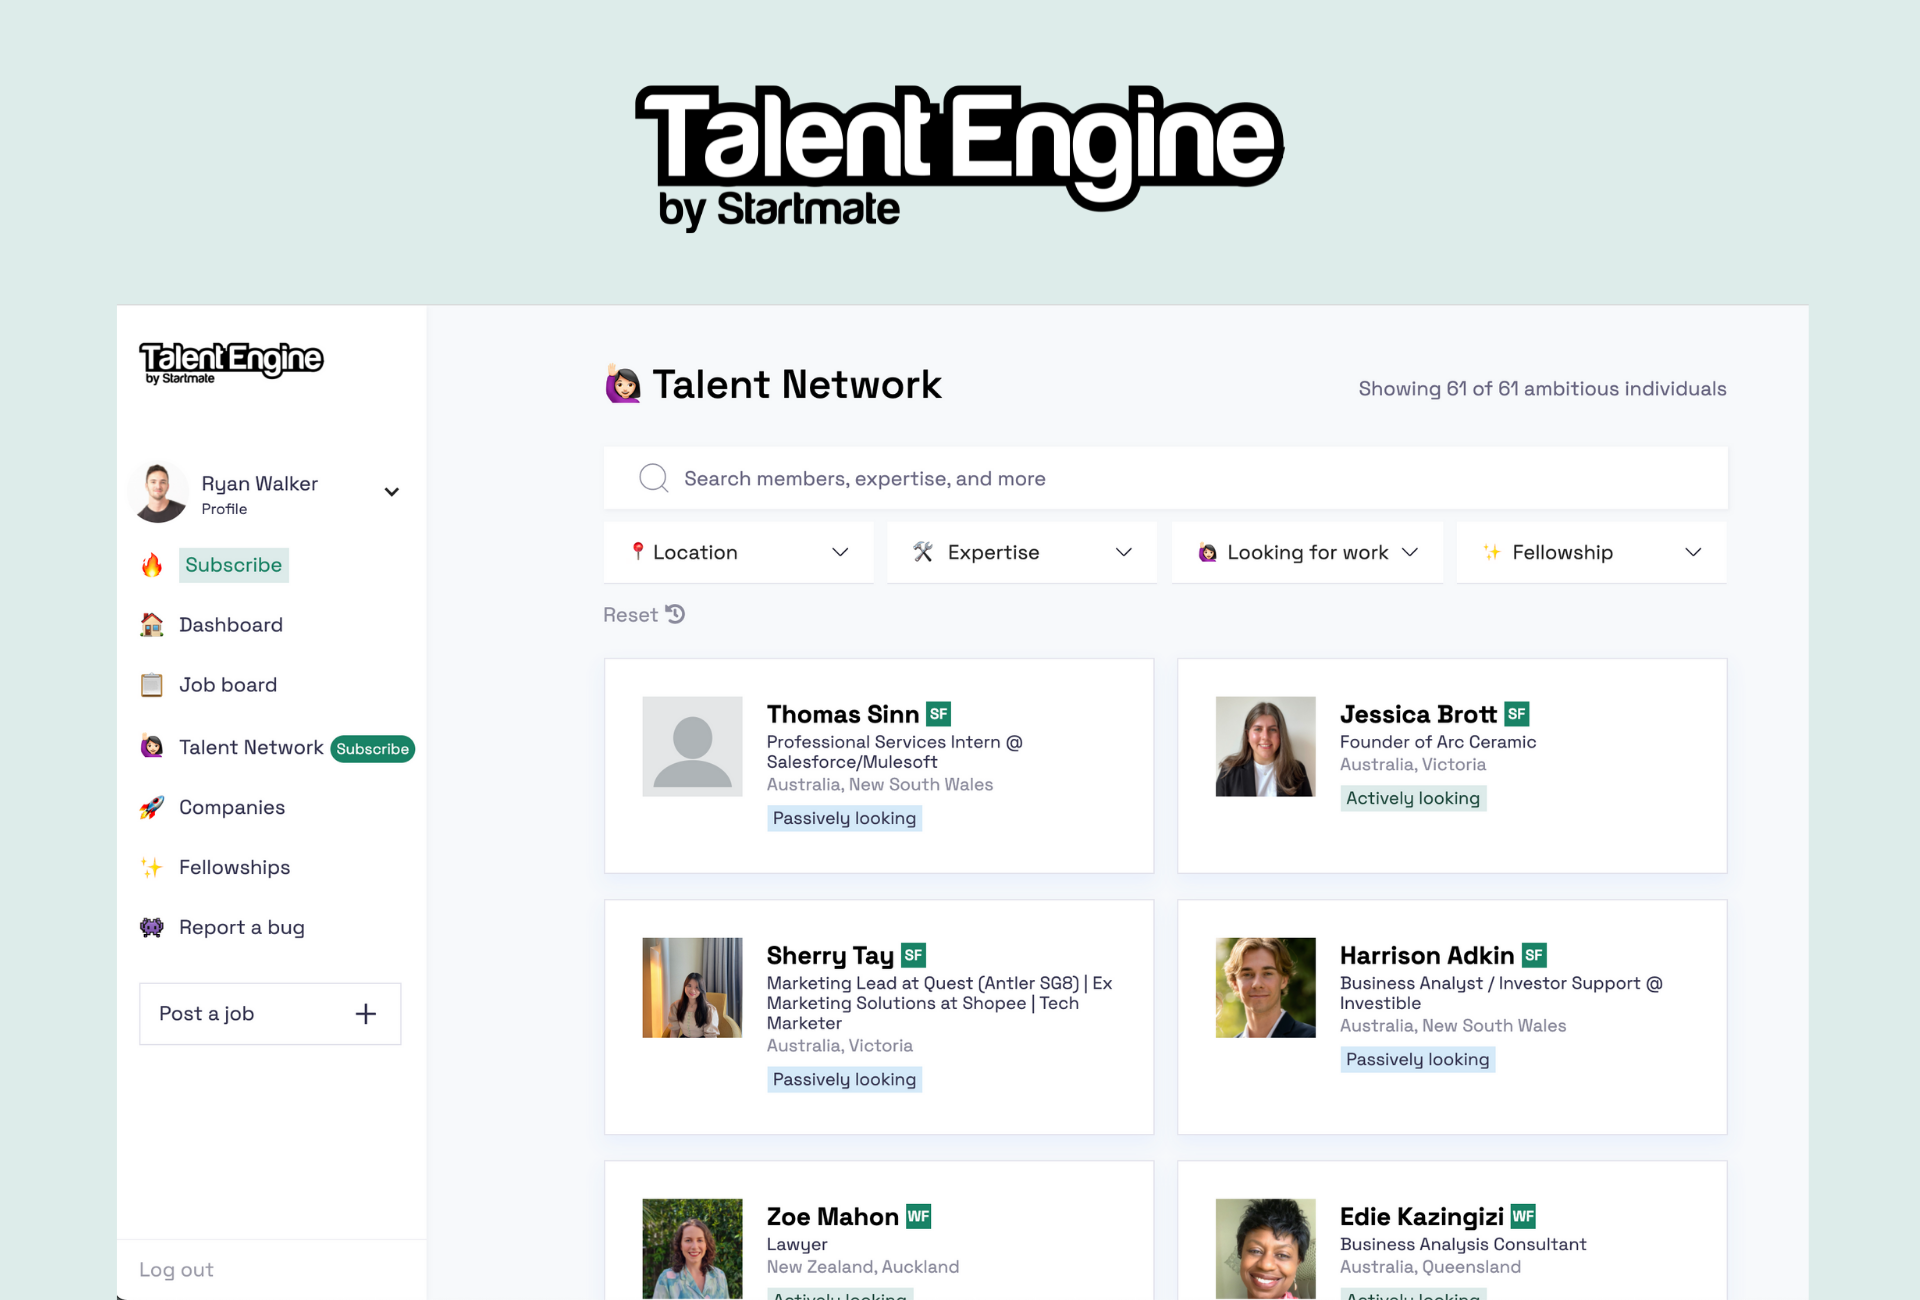Expand Ryan Walker's profile chevron
This screenshot has width=1920, height=1300.
pyautogui.click(x=391, y=491)
